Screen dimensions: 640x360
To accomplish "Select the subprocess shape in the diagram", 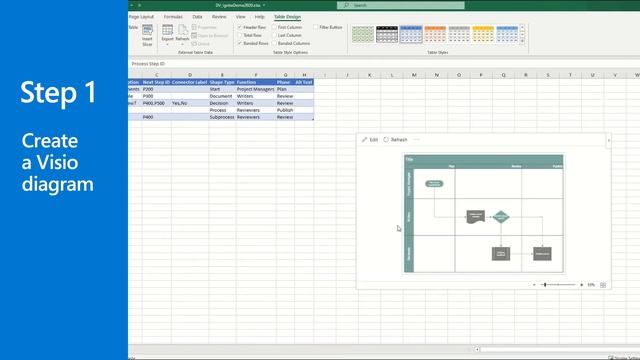I will pos(501,253).
